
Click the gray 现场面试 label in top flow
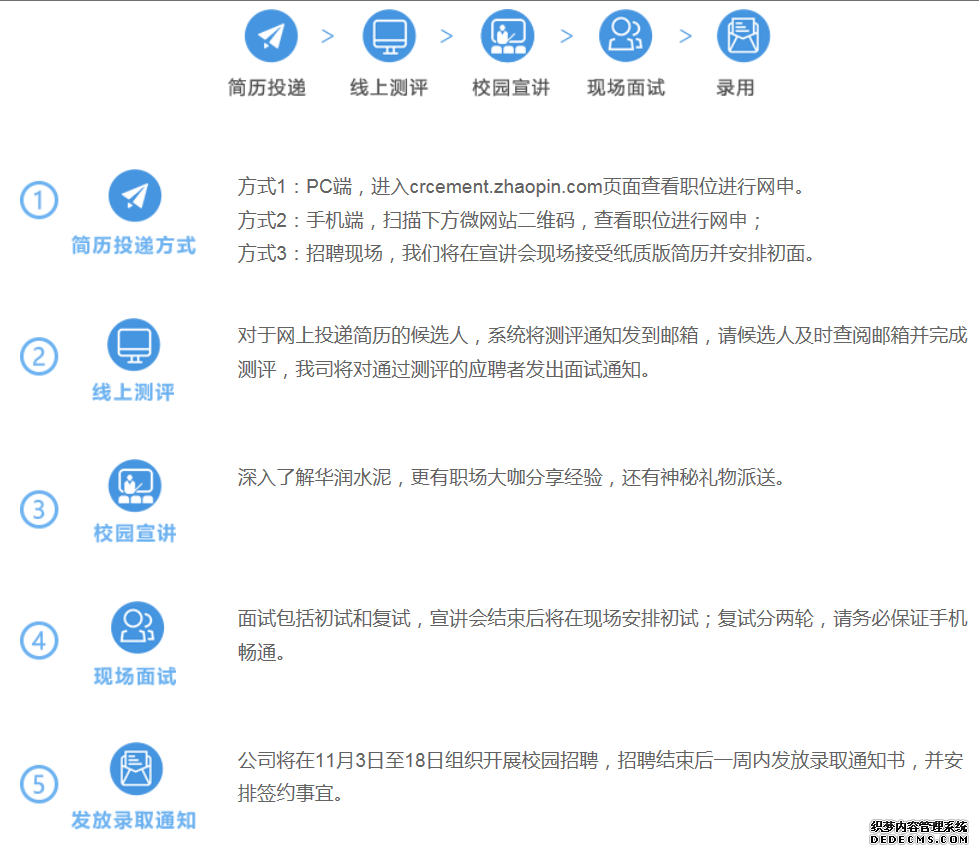626,87
